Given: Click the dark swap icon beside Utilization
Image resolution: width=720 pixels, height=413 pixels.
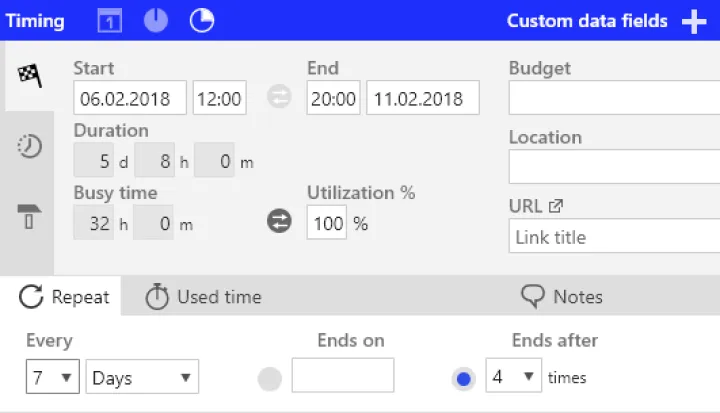Looking at the screenshot, I should (279, 221).
